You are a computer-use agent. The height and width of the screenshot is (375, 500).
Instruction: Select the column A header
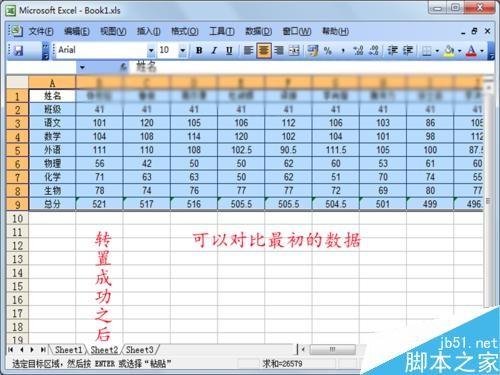52,83
